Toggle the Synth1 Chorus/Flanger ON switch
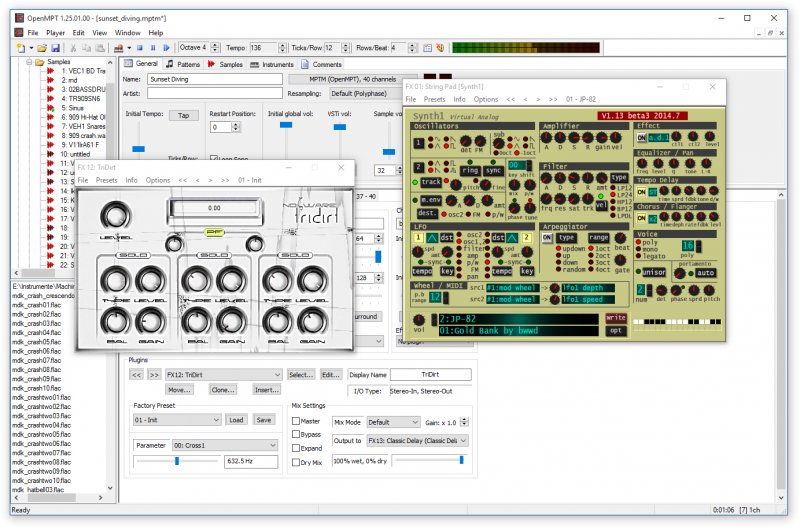The height and width of the screenshot is (528, 800). click(x=641, y=218)
